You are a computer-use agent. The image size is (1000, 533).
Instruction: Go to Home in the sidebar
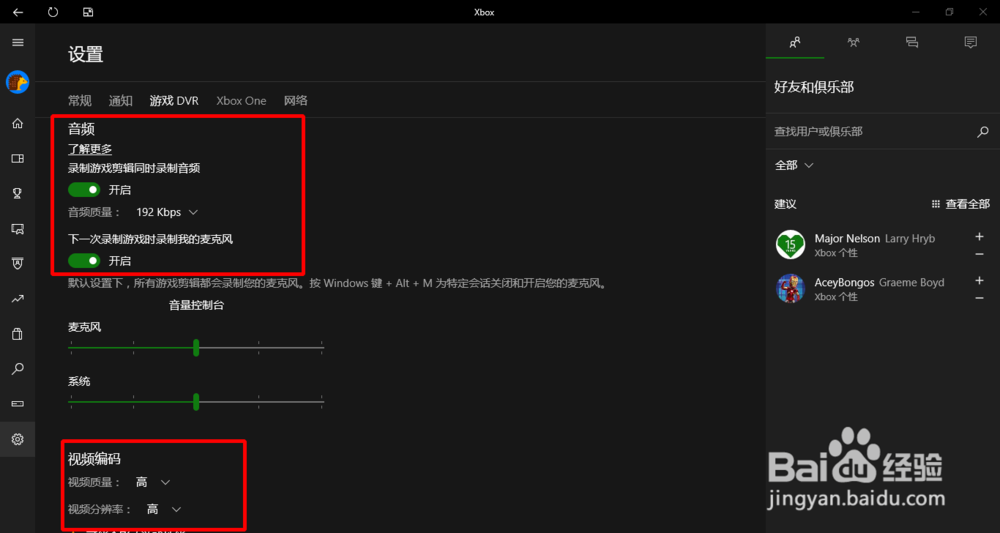coord(18,124)
